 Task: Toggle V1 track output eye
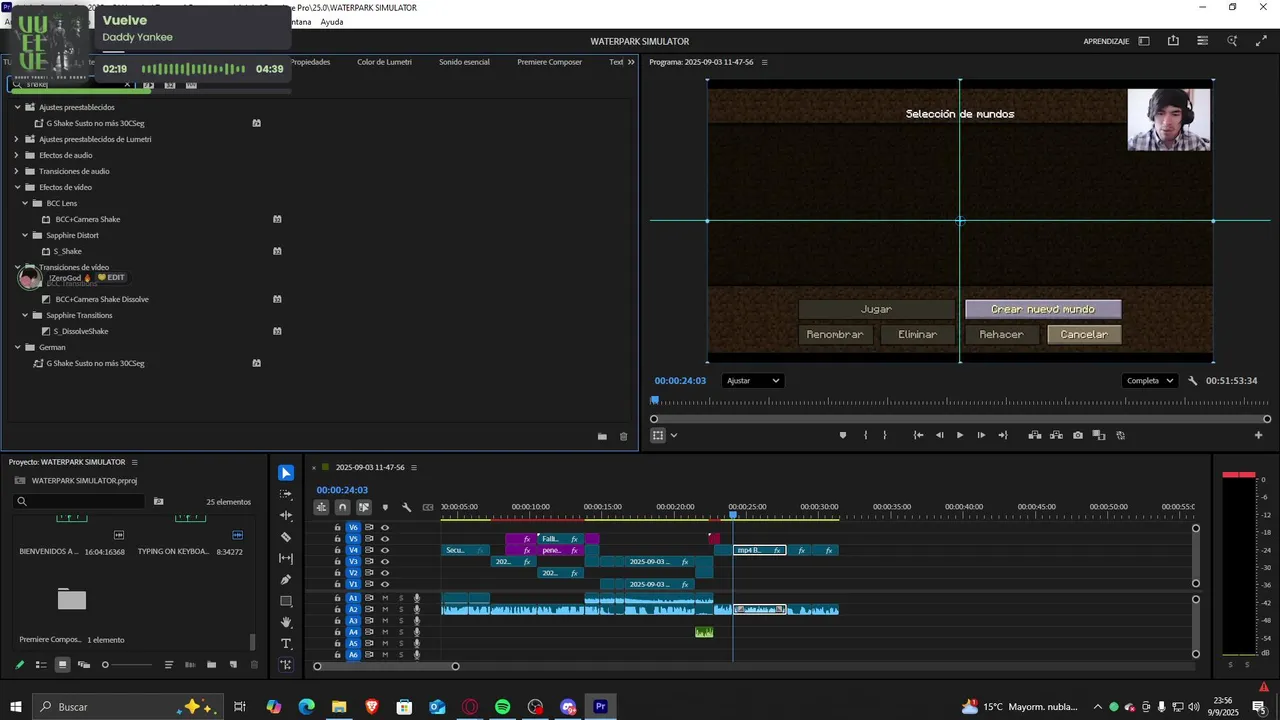(x=385, y=584)
